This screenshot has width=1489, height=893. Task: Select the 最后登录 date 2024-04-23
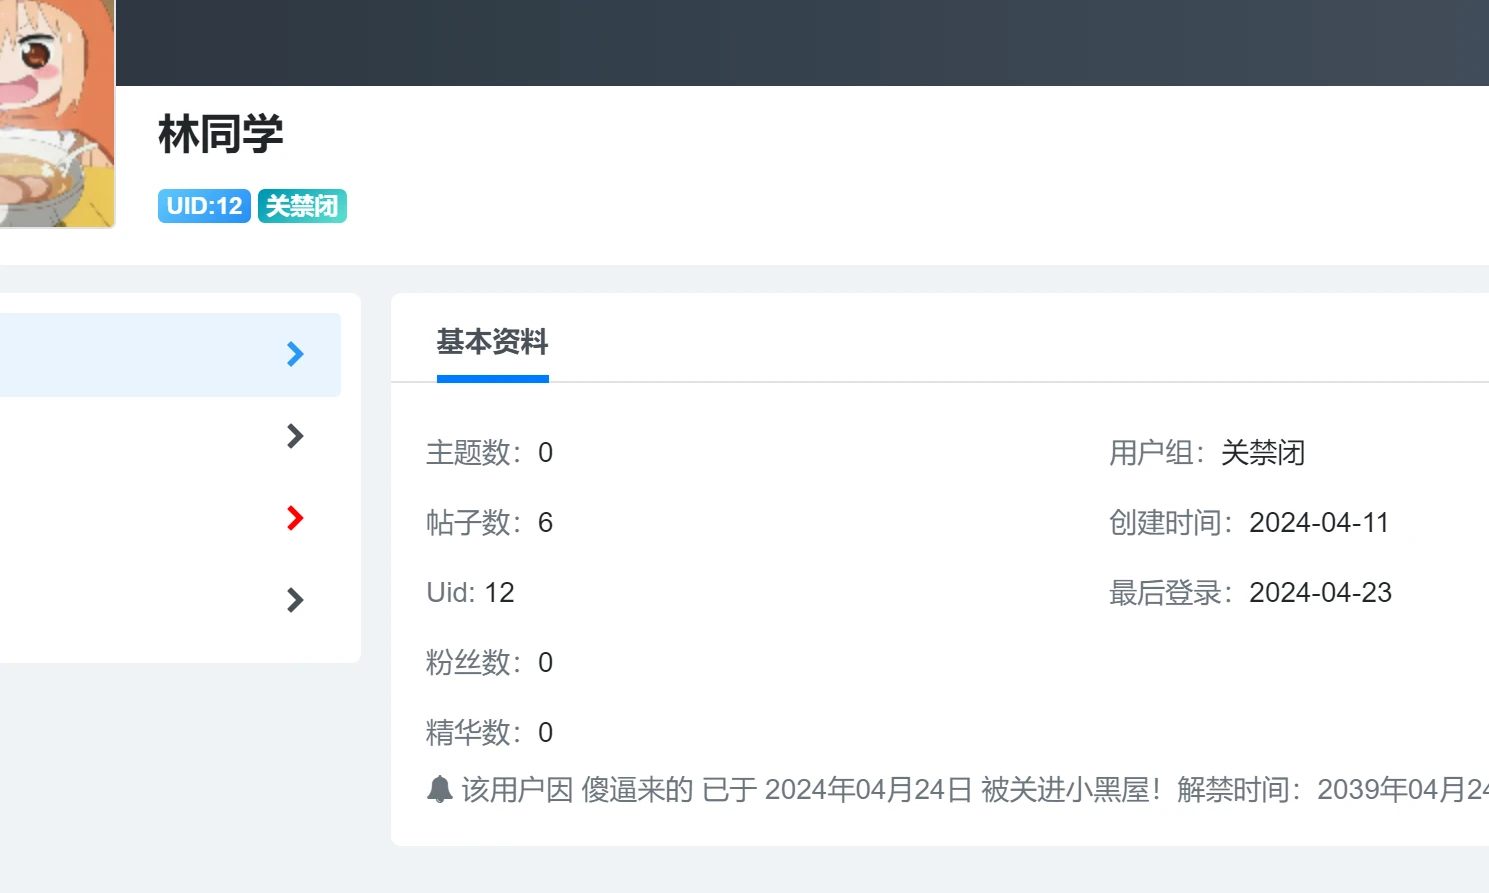tap(1320, 593)
